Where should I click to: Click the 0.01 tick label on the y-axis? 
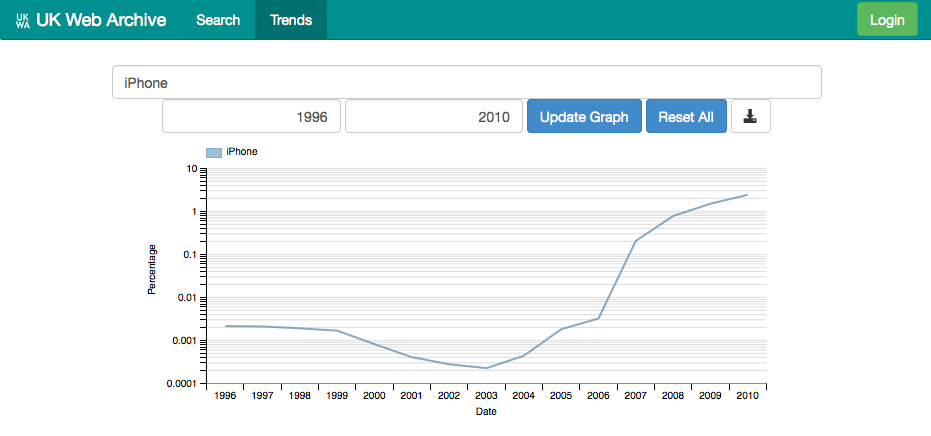point(188,298)
